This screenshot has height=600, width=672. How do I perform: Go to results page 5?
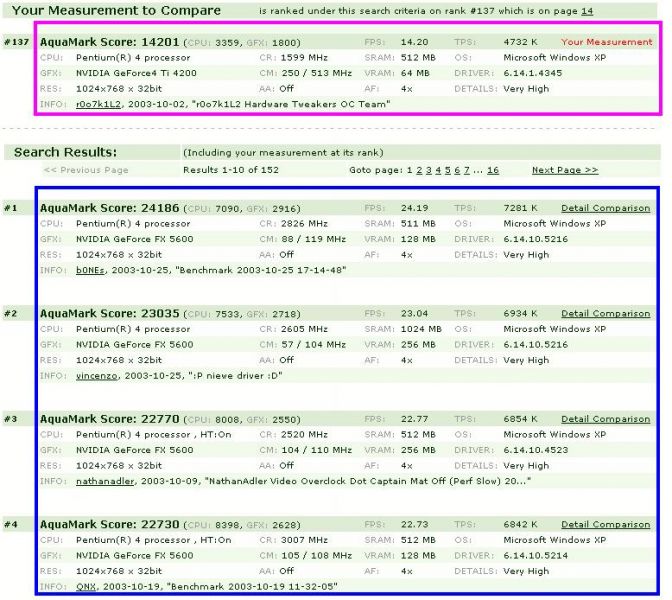(447, 170)
